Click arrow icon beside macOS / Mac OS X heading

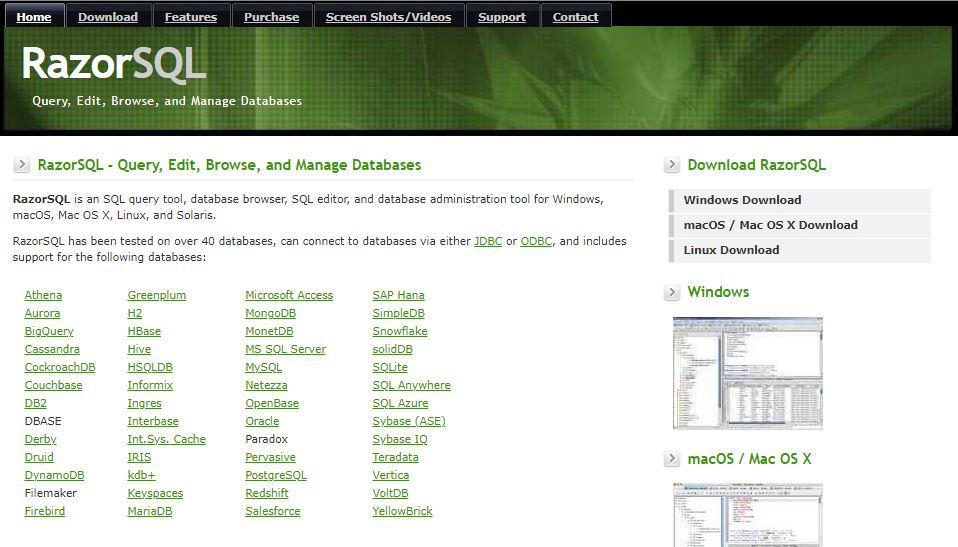click(x=671, y=458)
